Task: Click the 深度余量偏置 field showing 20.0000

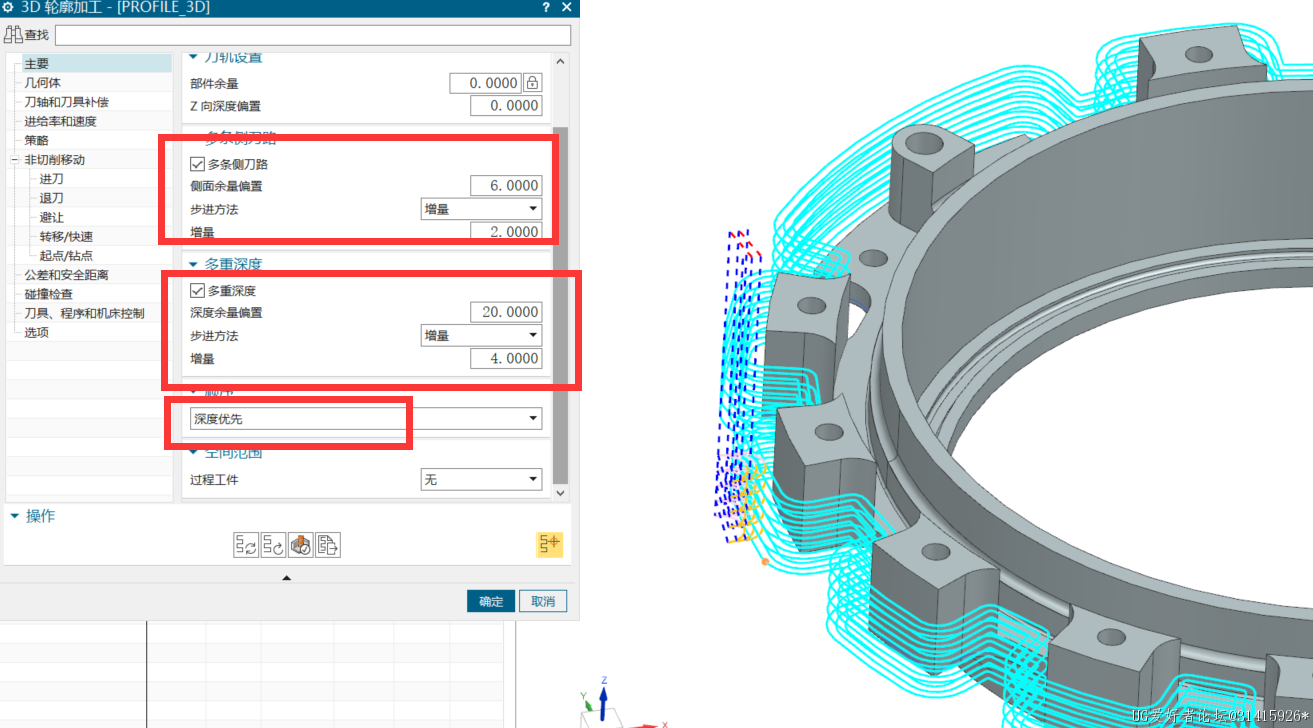Action: [x=506, y=312]
